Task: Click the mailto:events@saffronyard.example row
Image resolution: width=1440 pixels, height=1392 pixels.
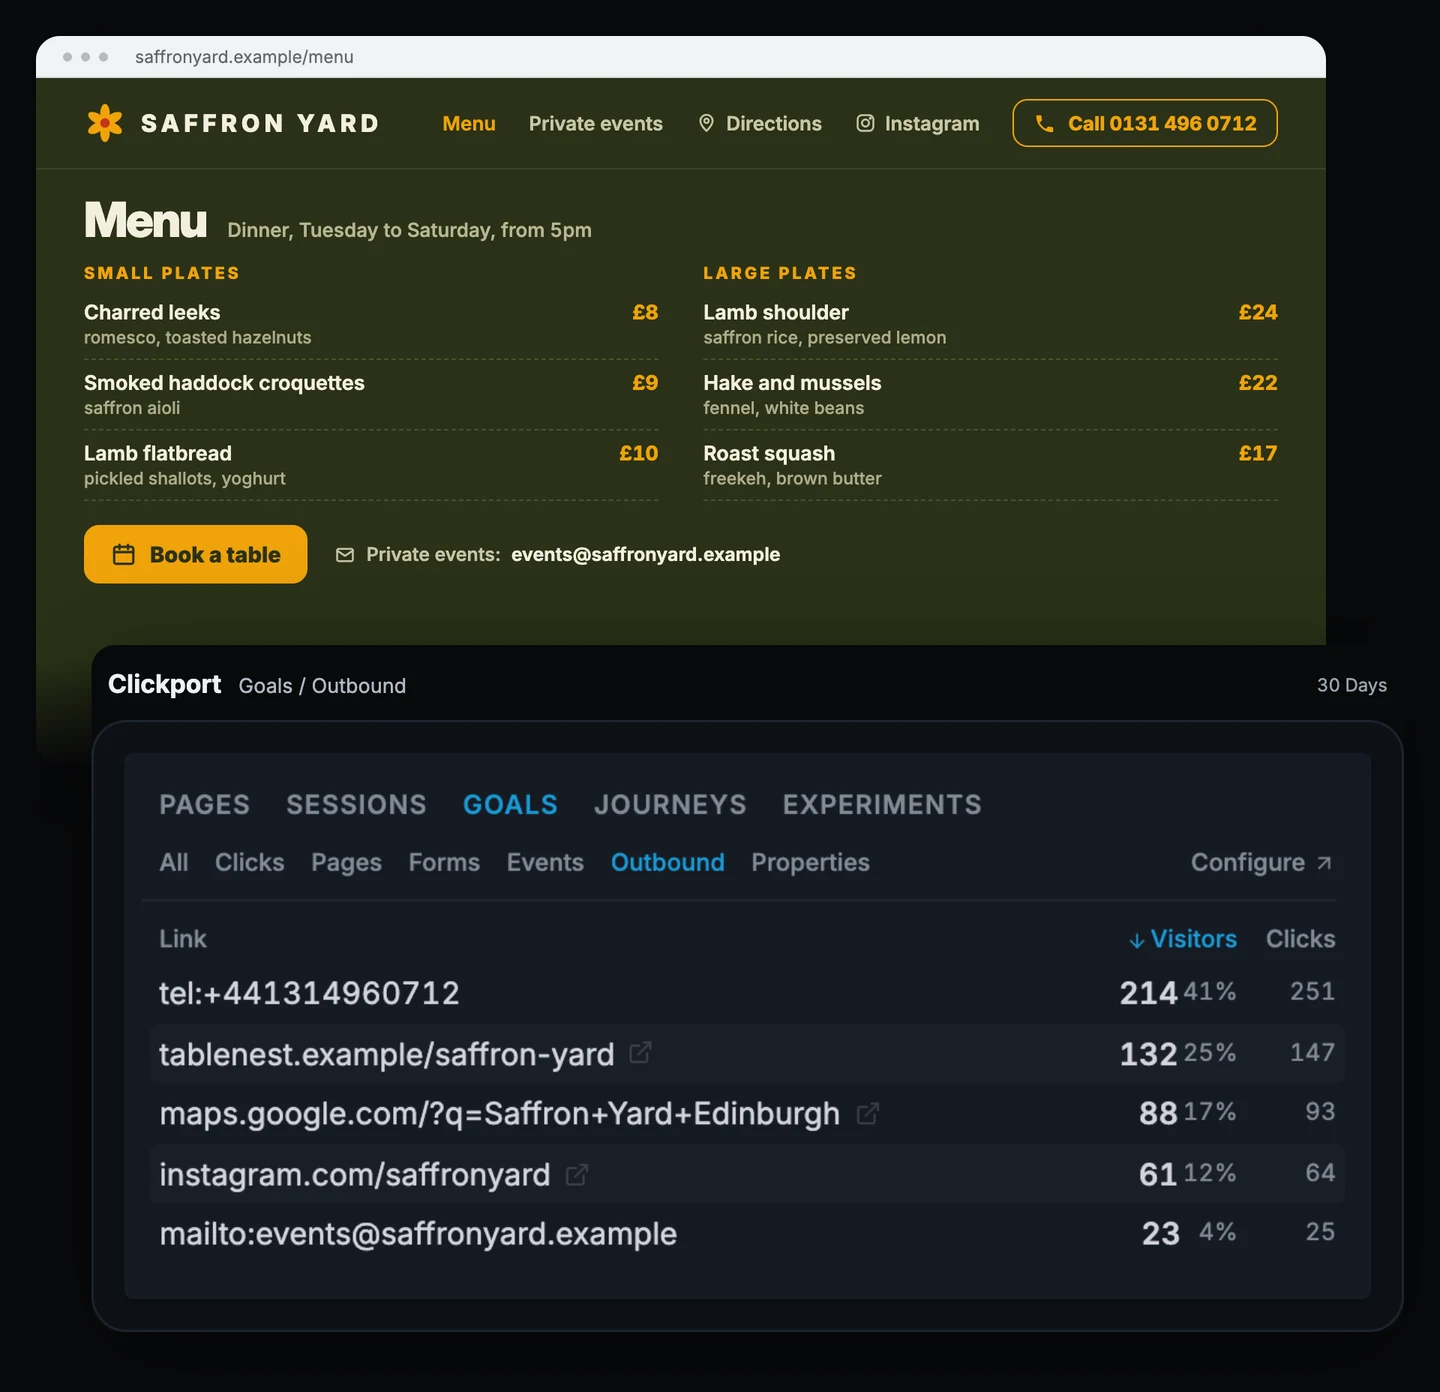Action: click(x=747, y=1233)
